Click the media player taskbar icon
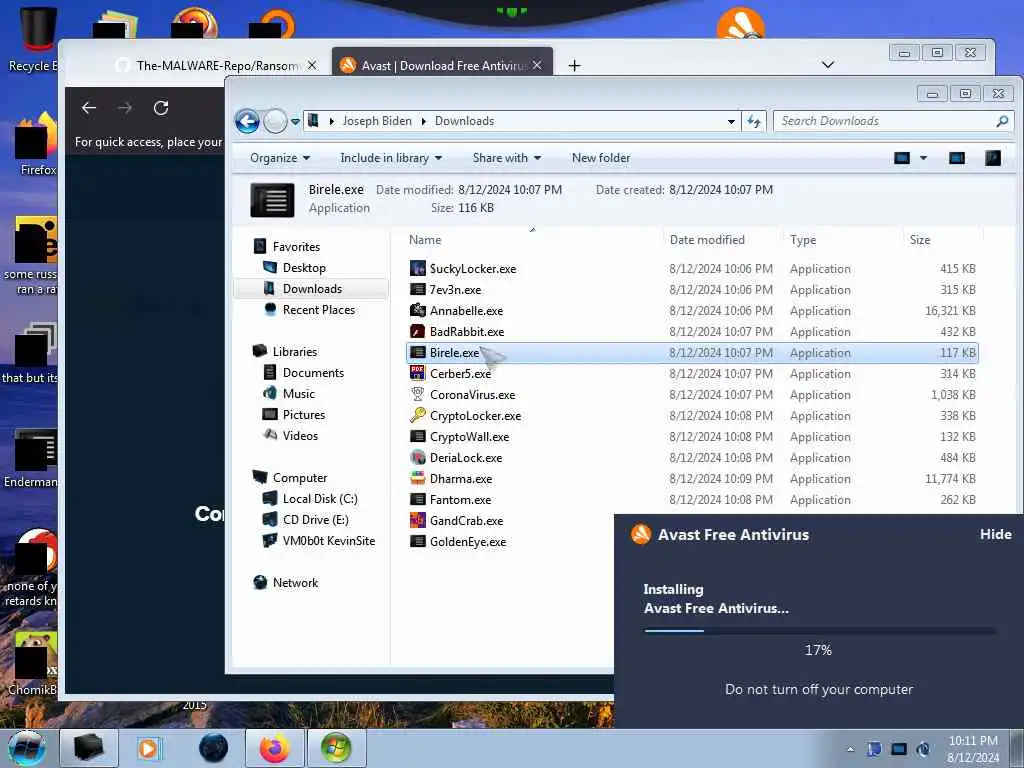Screen dimensions: 1024x768 point(148,748)
